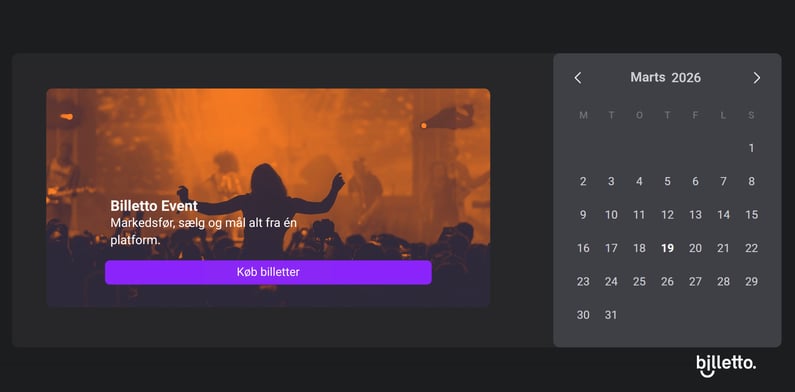This screenshot has height=392, width=795.
Task: Pick the 20th on the calendar
Action: tap(695, 248)
